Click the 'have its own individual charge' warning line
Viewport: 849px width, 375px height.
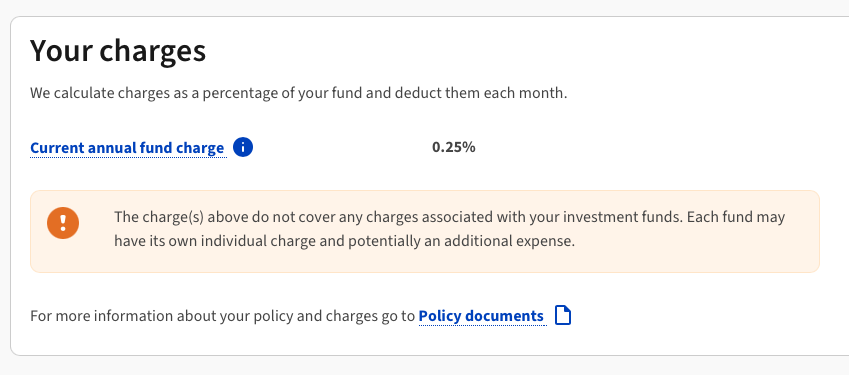(344, 241)
